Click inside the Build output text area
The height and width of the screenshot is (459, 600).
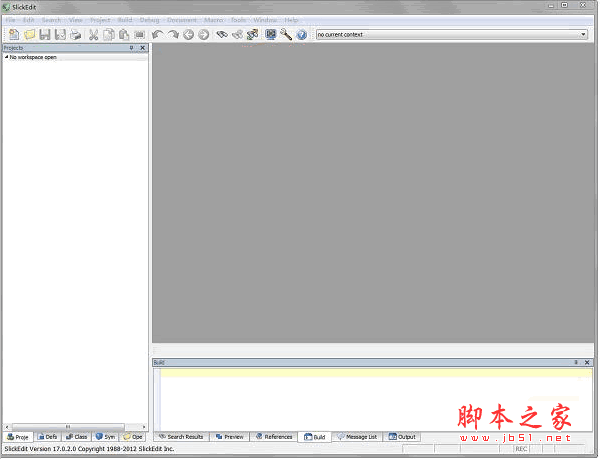(x=376, y=402)
